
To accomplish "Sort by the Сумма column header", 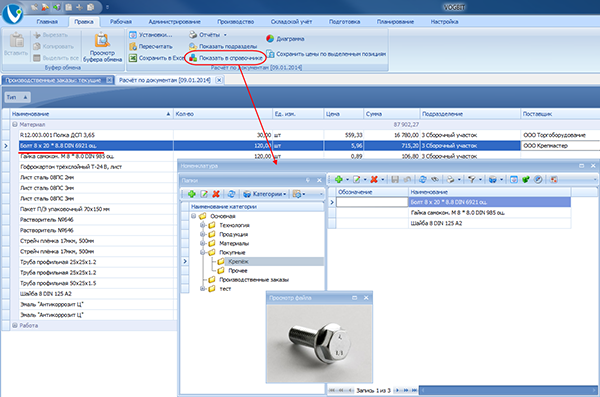I will click(391, 114).
